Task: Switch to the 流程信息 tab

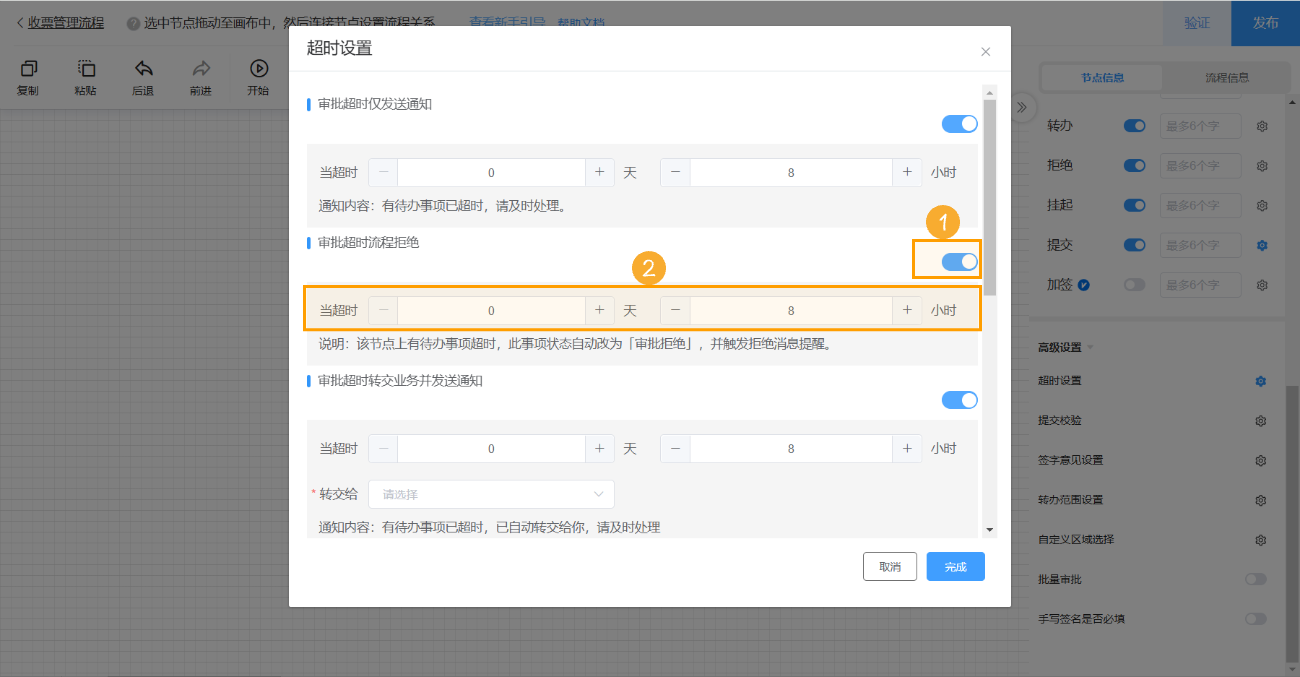Action: pos(1224,77)
